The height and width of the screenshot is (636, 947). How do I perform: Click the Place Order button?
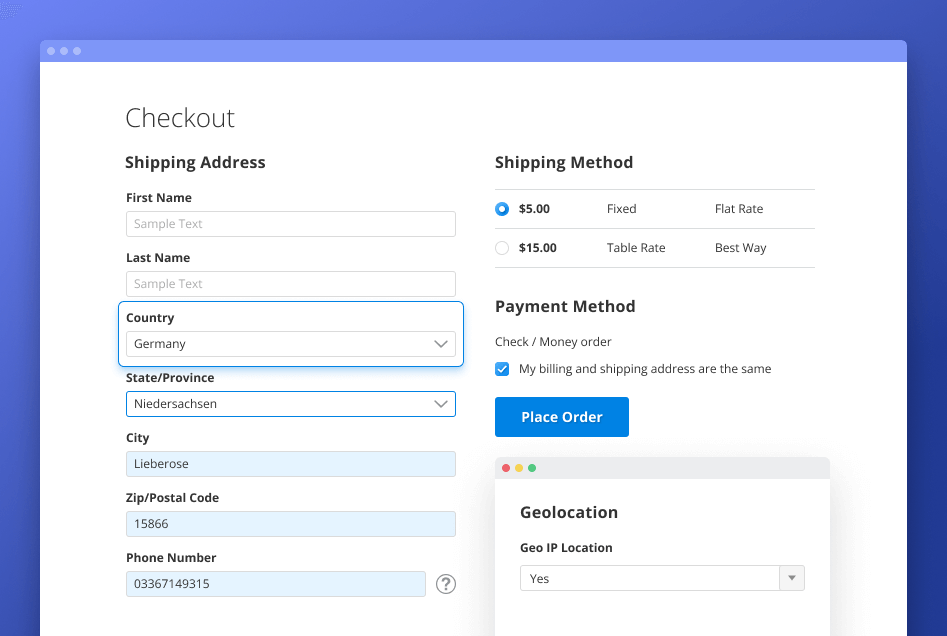pyautogui.click(x=561, y=417)
